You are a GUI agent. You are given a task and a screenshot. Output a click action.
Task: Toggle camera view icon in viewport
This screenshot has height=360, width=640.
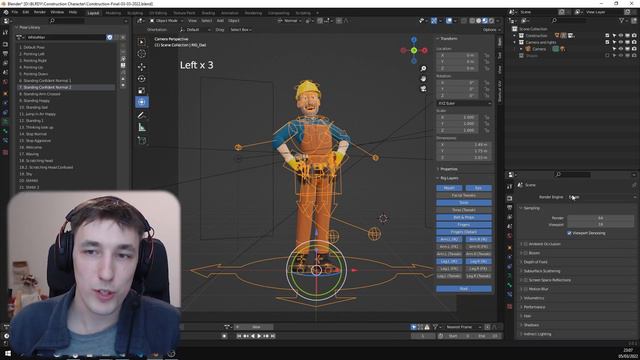coord(423,89)
